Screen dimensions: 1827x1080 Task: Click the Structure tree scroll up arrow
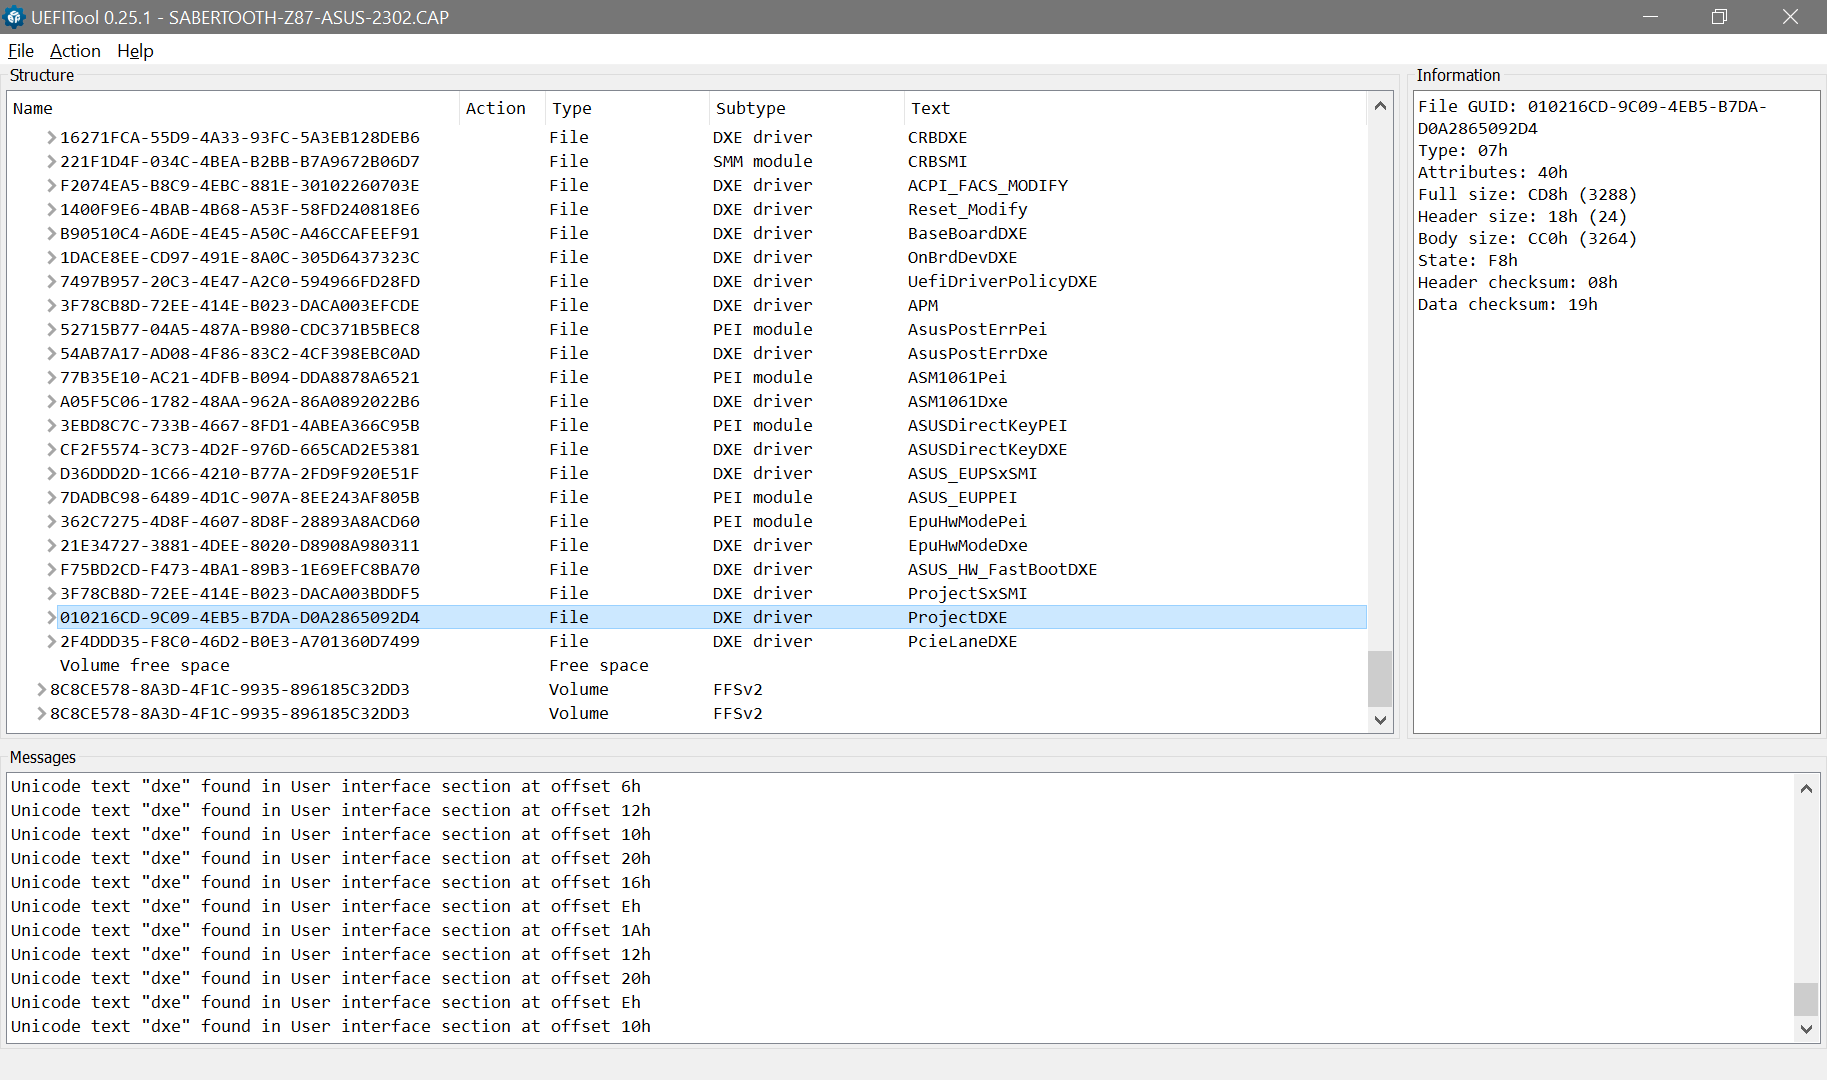click(x=1380, y=105)
